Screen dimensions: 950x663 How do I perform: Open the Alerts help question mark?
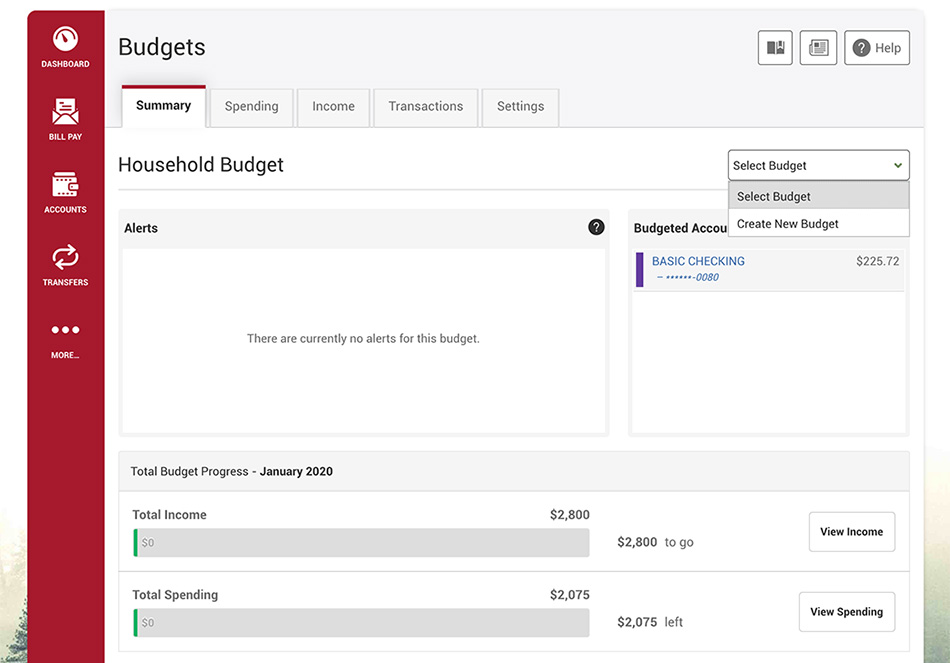point(596,227)
